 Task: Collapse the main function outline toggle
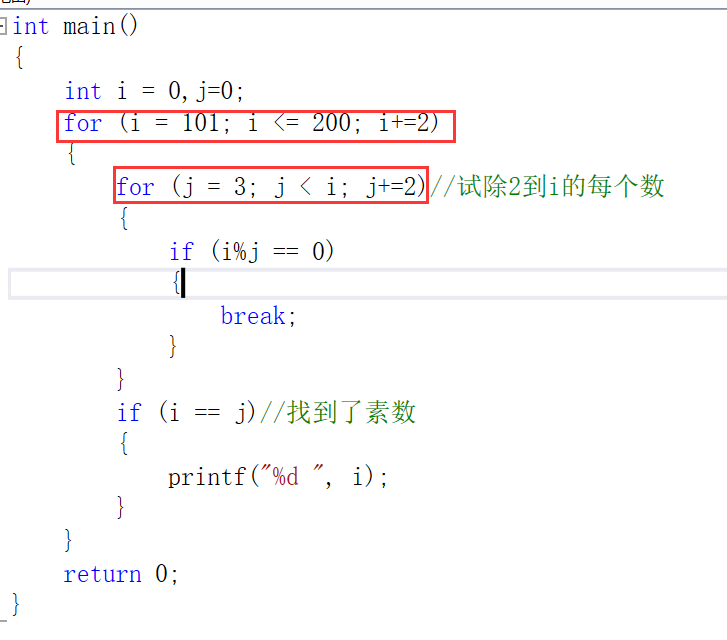point(3,26)
